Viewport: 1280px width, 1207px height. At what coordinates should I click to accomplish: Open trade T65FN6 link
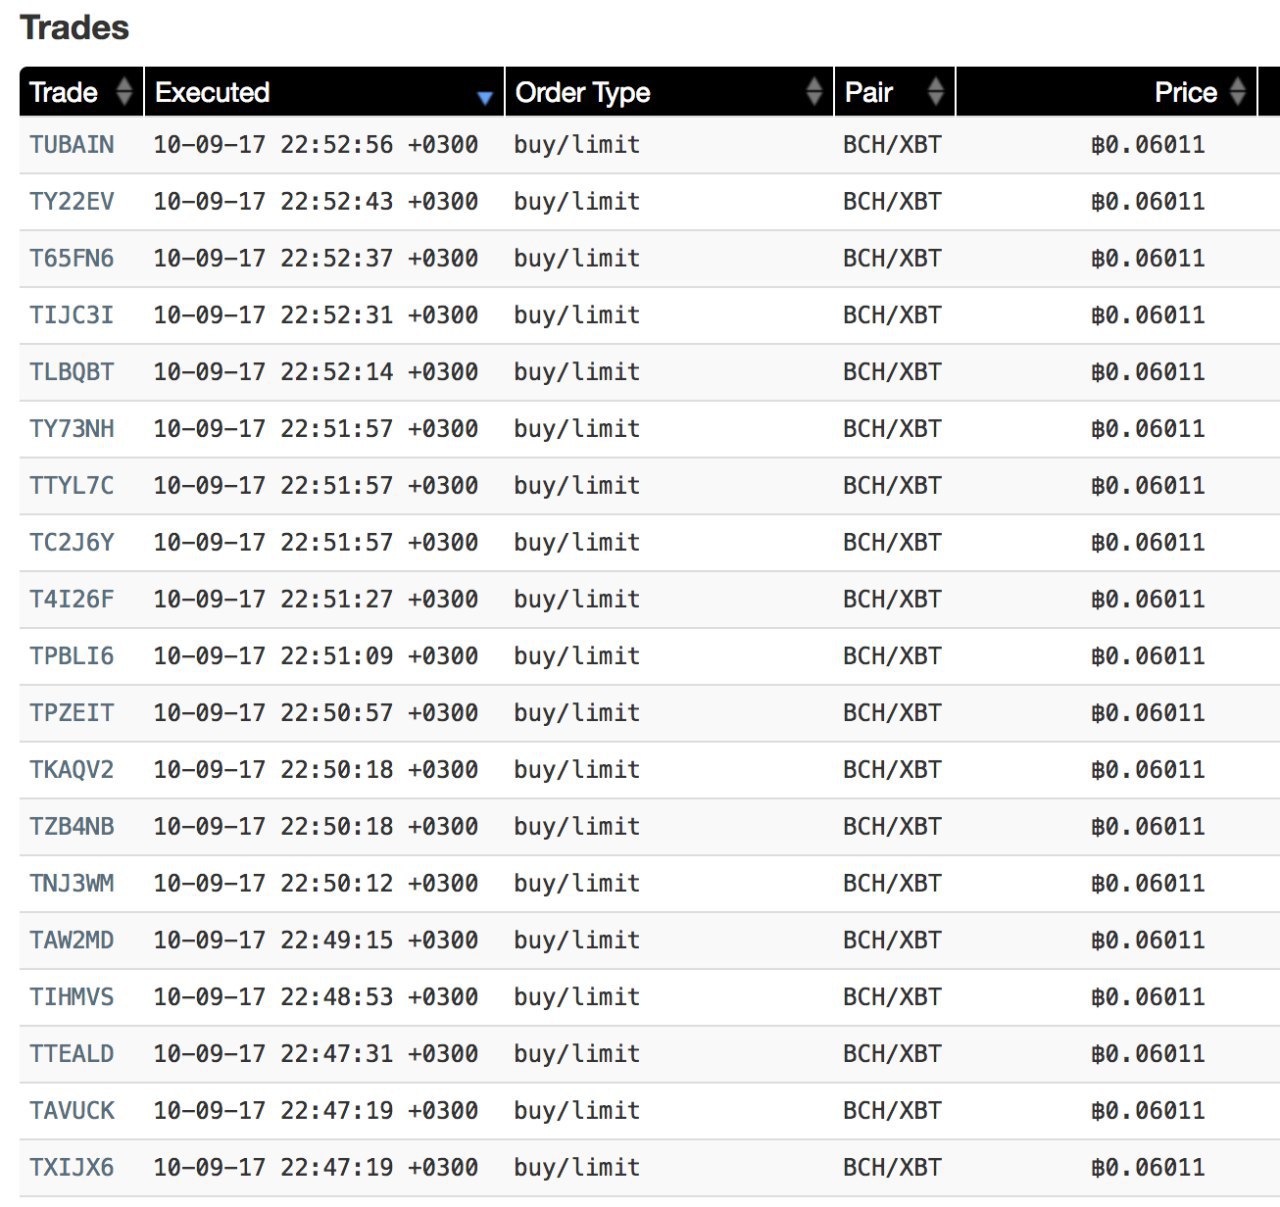pyautogui.click(x=72, y=259)
